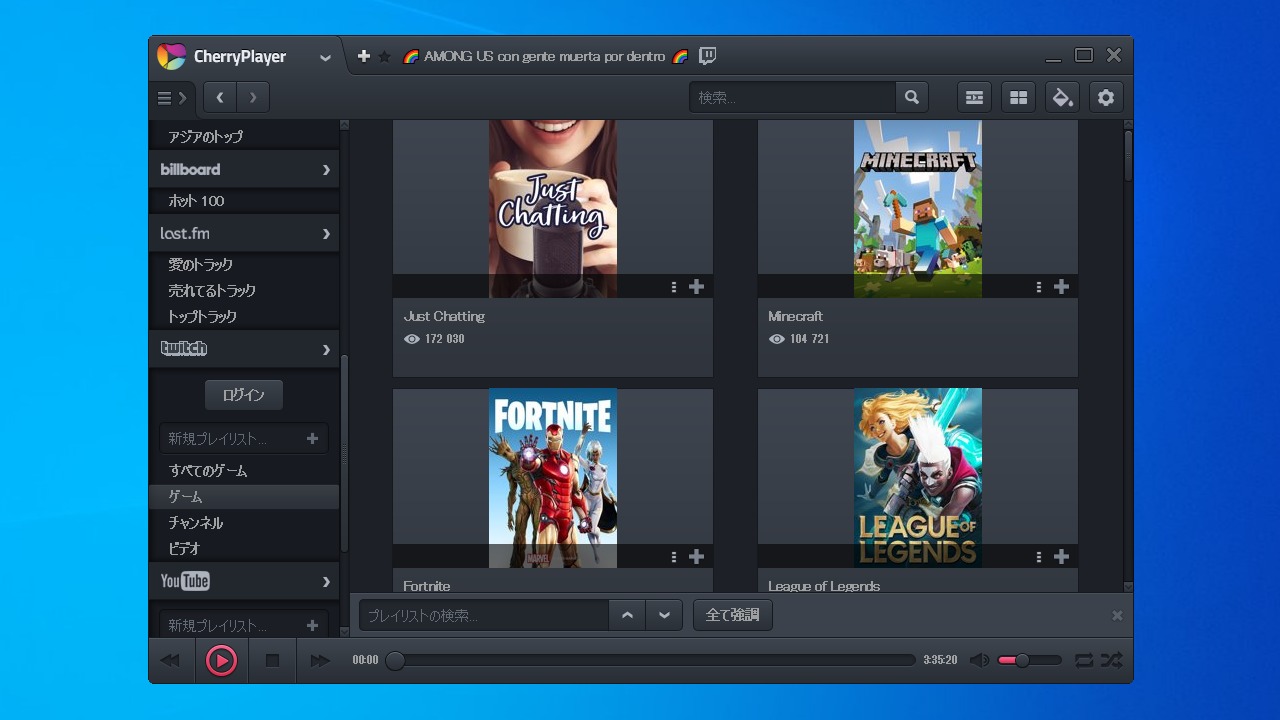
Task: Open Fortnite more options dots
Action: pyautogui.click(x=674, y=557)
